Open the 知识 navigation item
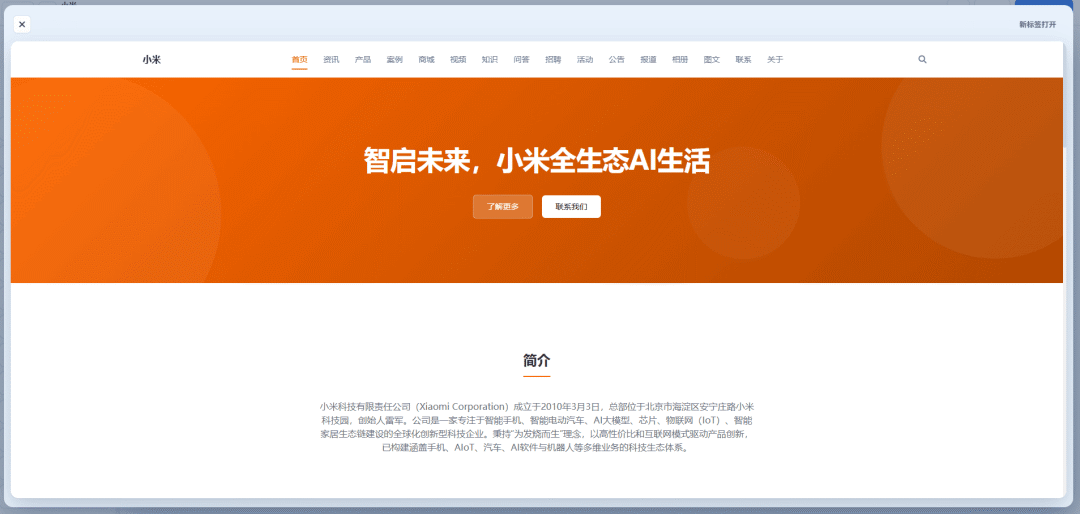 490,60
